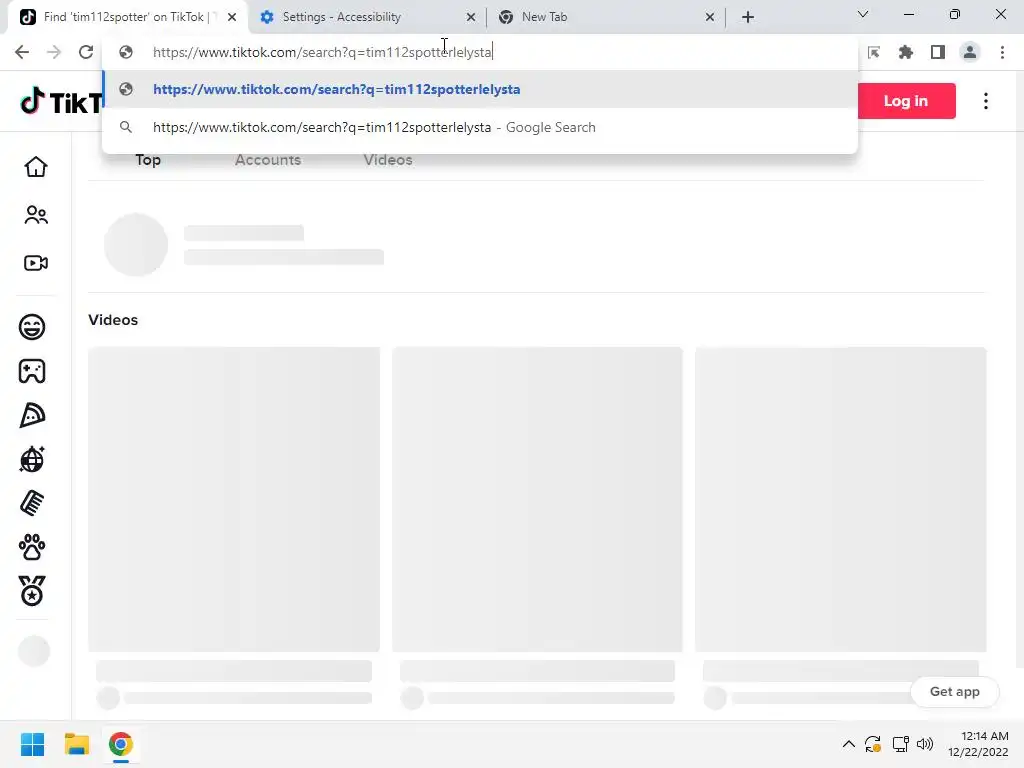Select the Dance disco ball category icon
The height and width of the screenshot is (768, 1024).
coord(32,460)
